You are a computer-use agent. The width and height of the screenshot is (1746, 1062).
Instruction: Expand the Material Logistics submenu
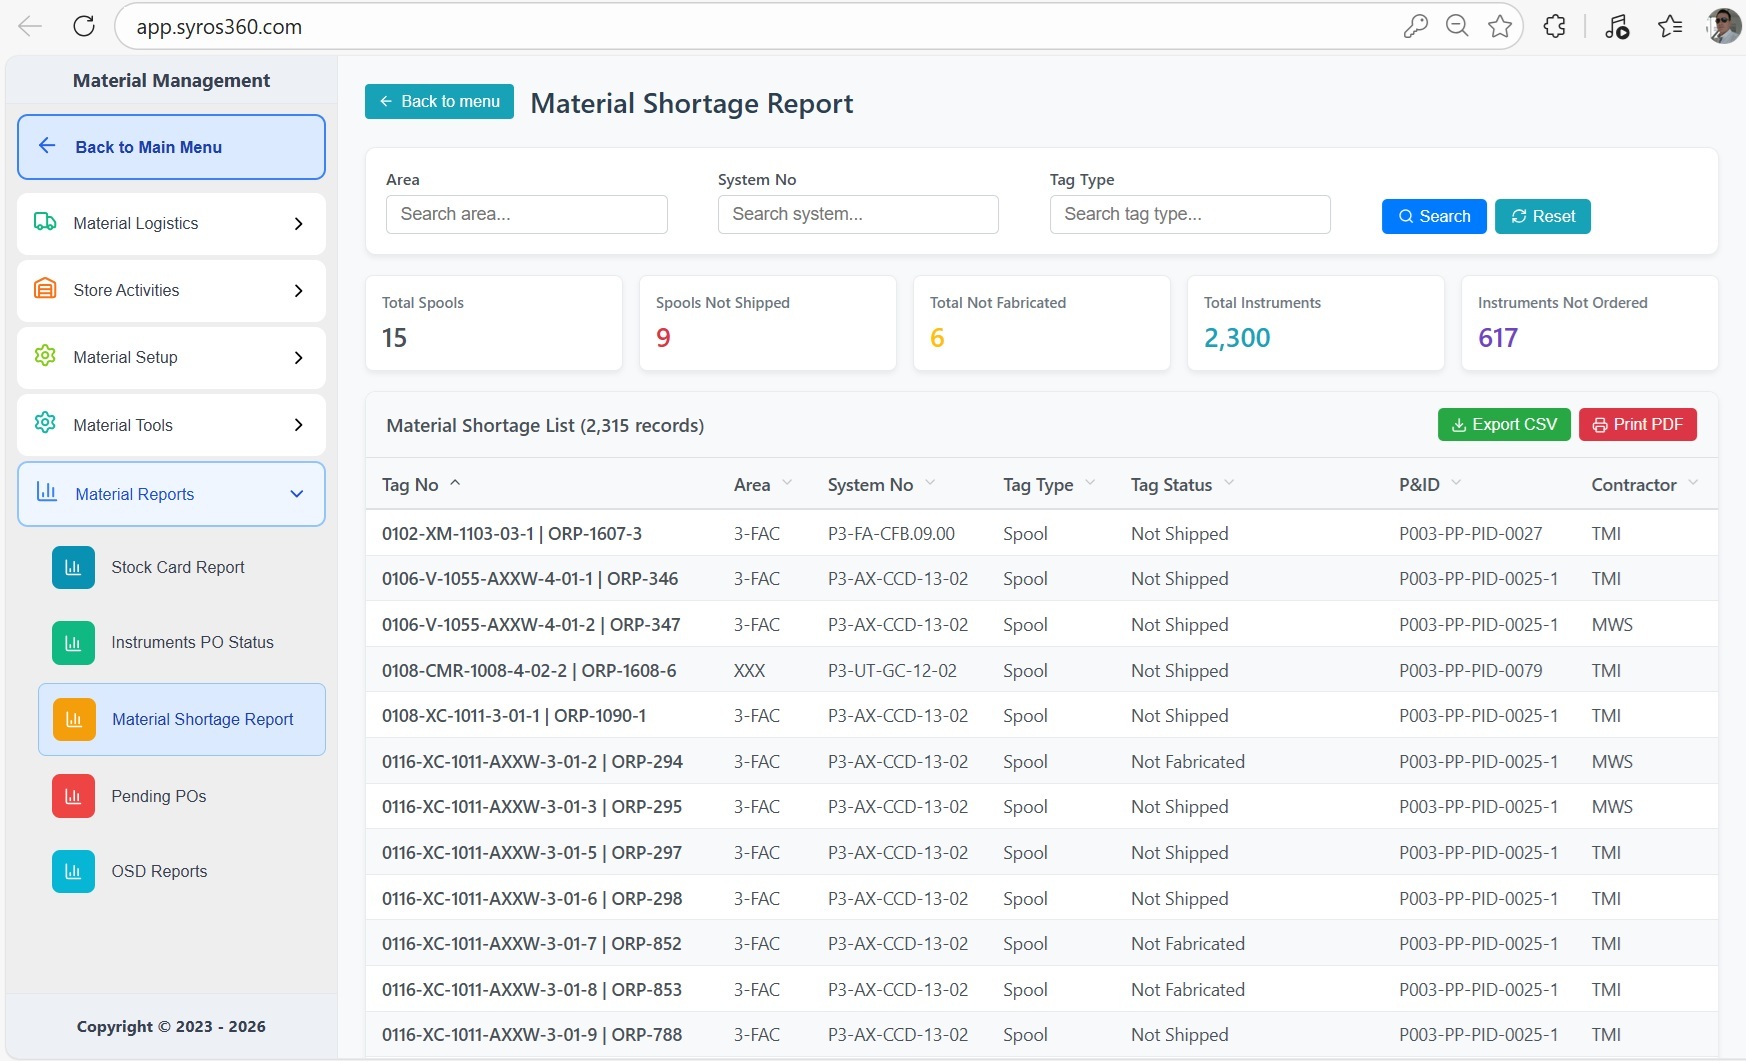[298, 223]
